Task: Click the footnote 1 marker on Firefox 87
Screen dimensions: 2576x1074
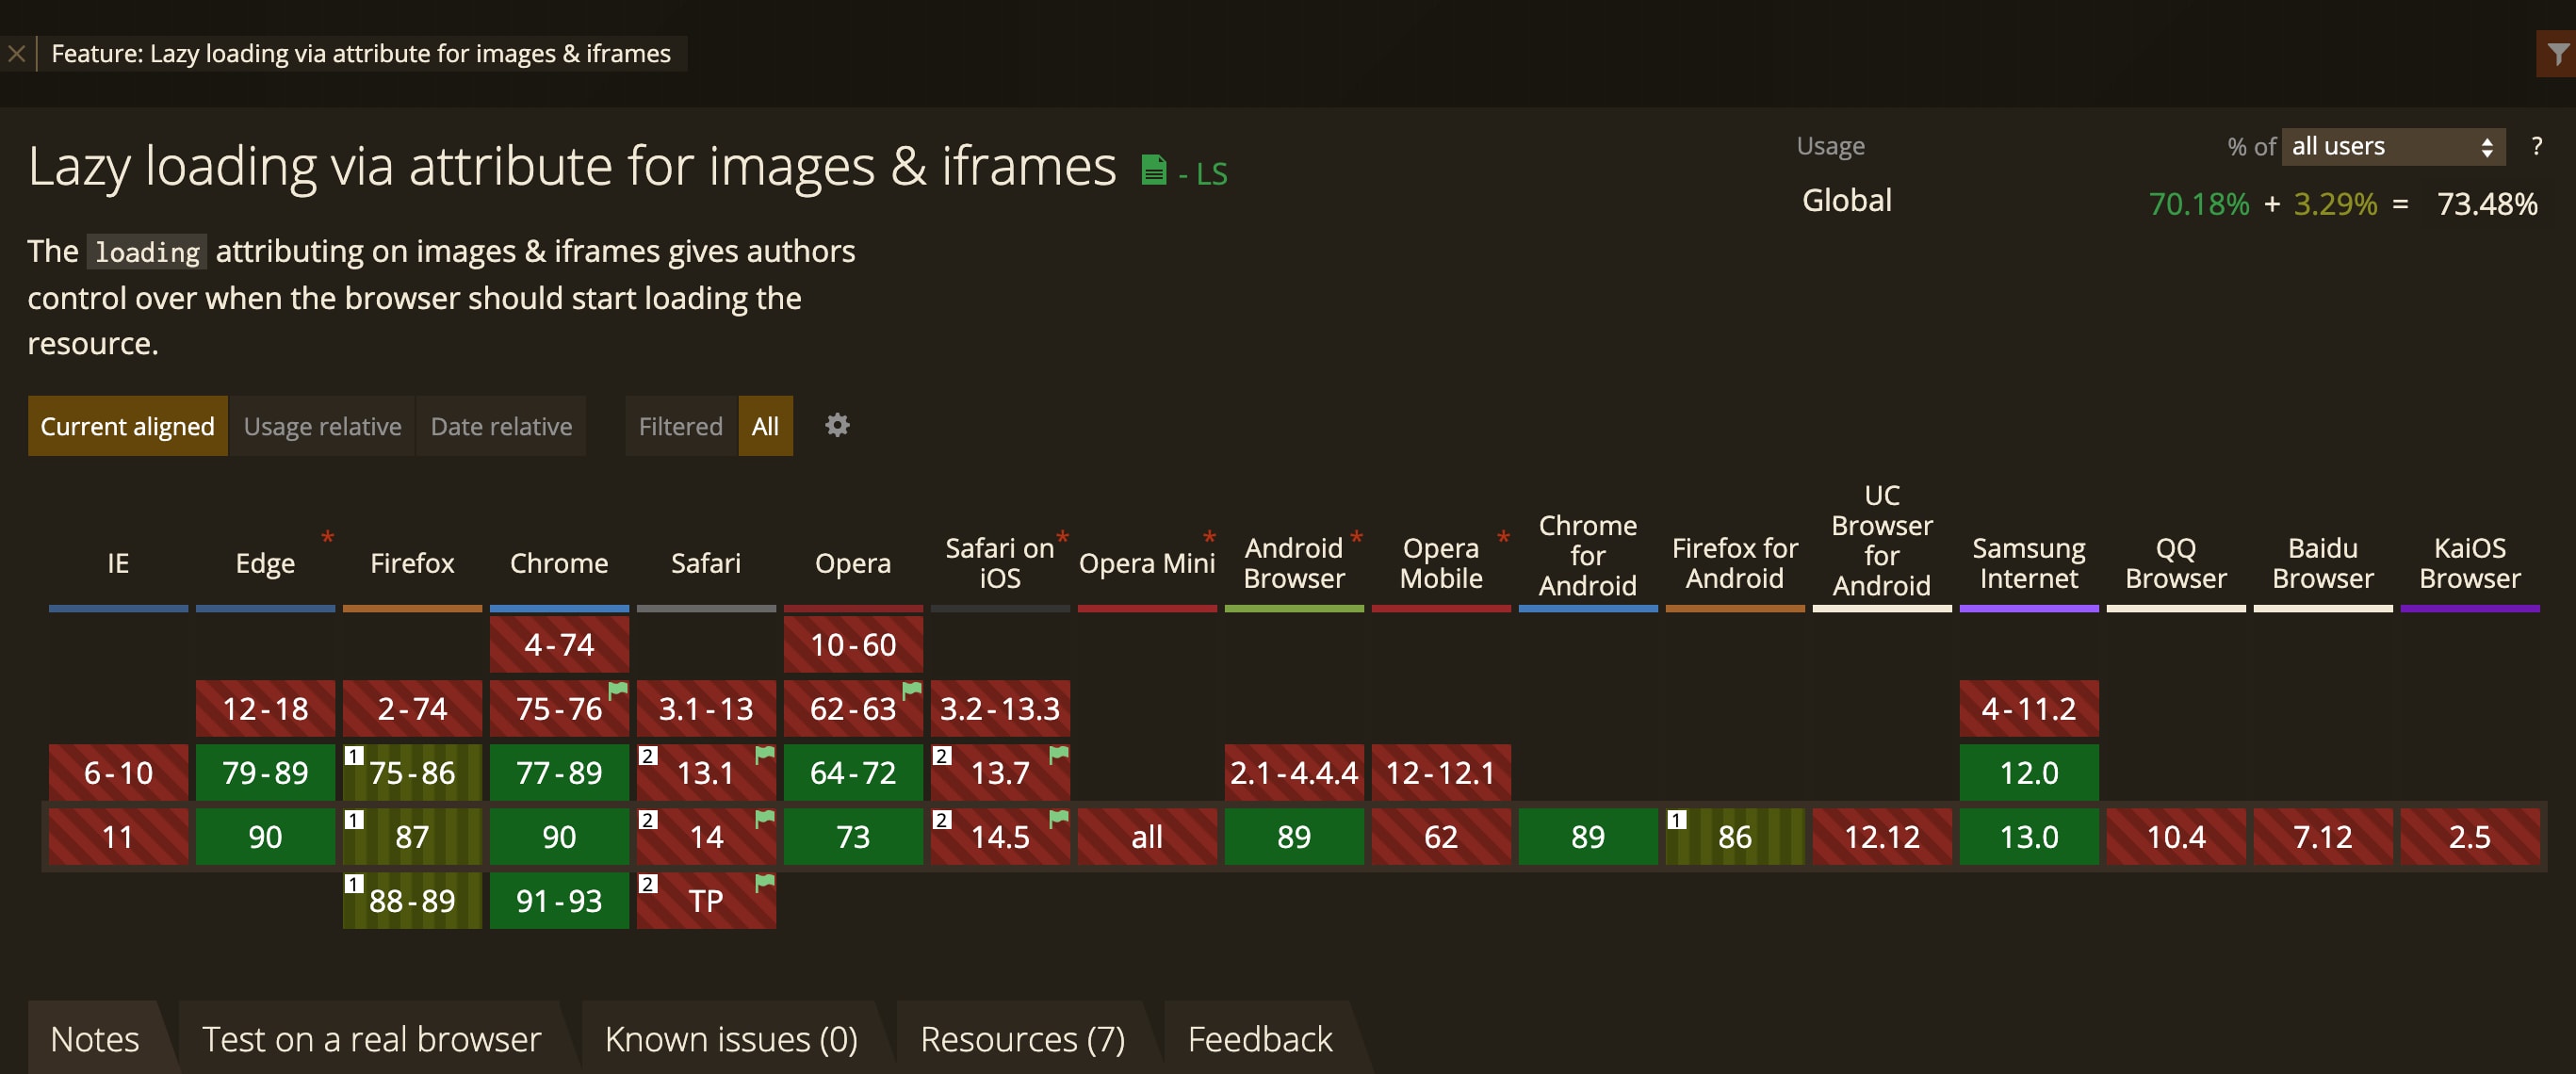Action: click(353, 820)
